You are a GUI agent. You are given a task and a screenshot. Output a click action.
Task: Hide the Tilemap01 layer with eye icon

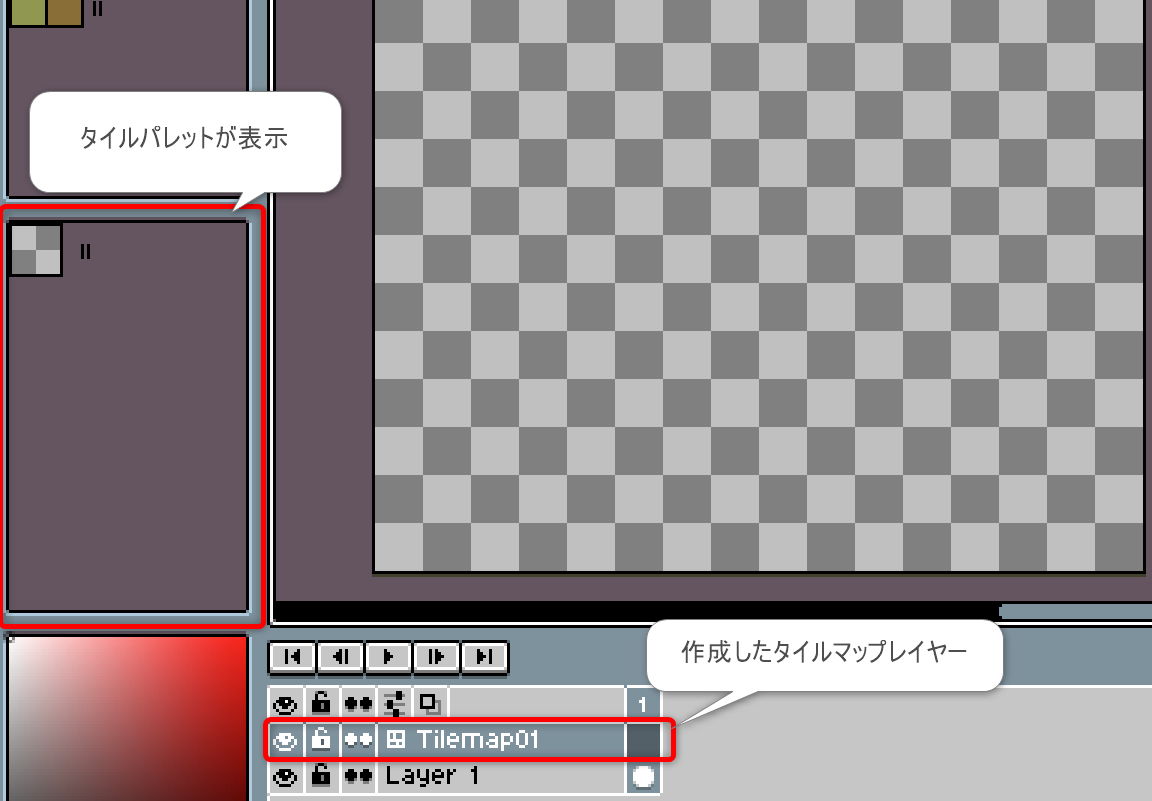click(x=286, y=740)
